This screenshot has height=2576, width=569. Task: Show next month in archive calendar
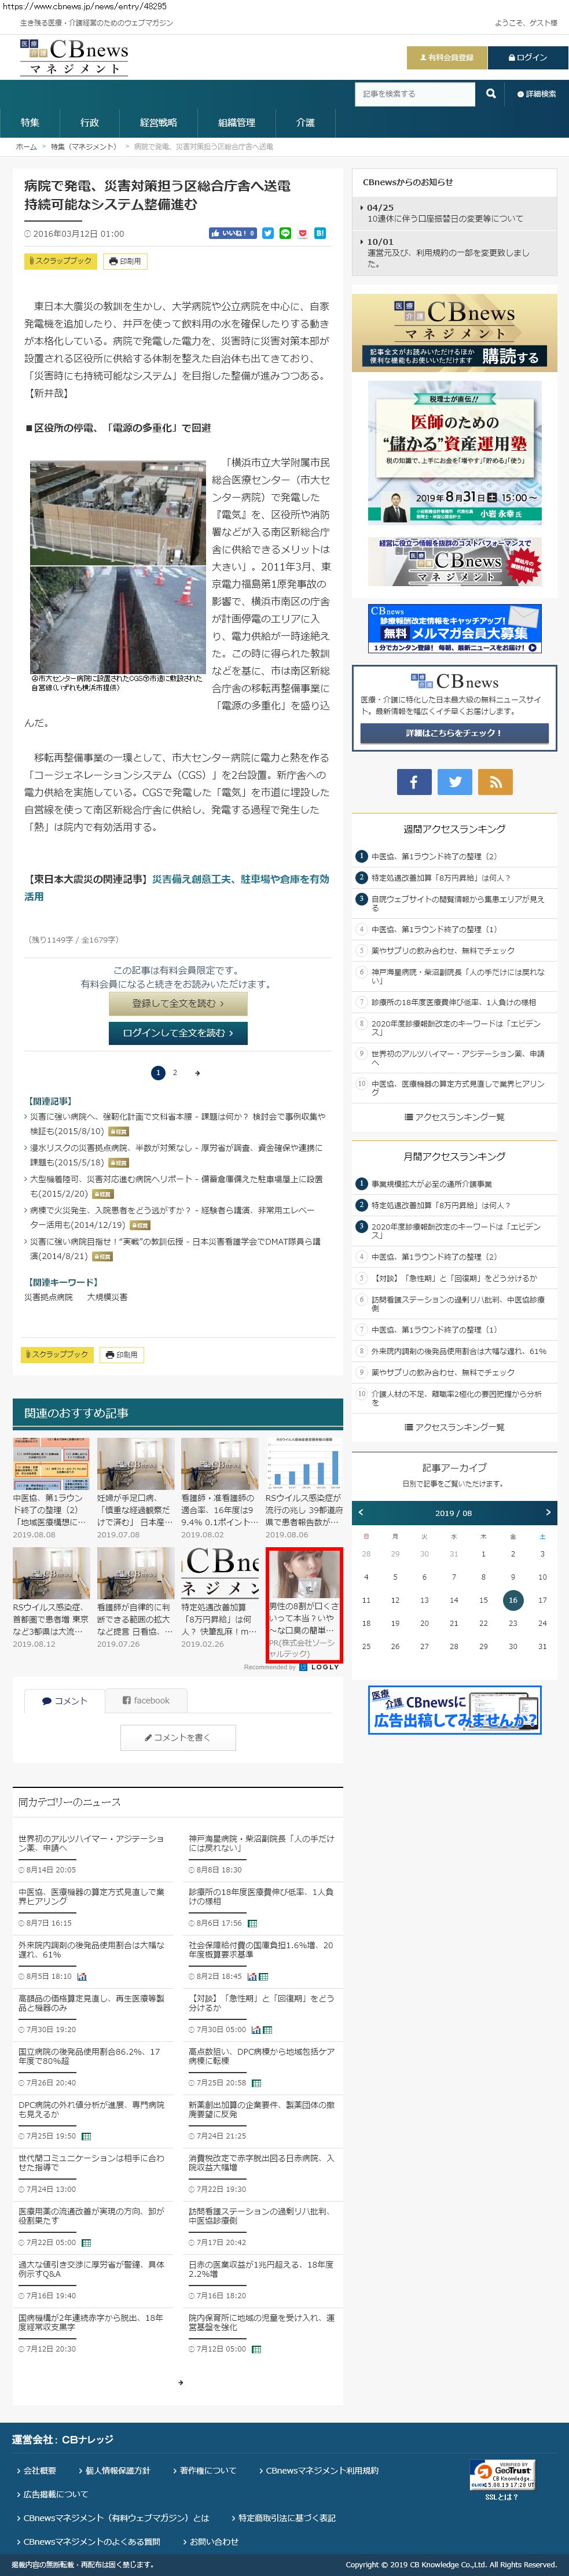(546, 1512)
